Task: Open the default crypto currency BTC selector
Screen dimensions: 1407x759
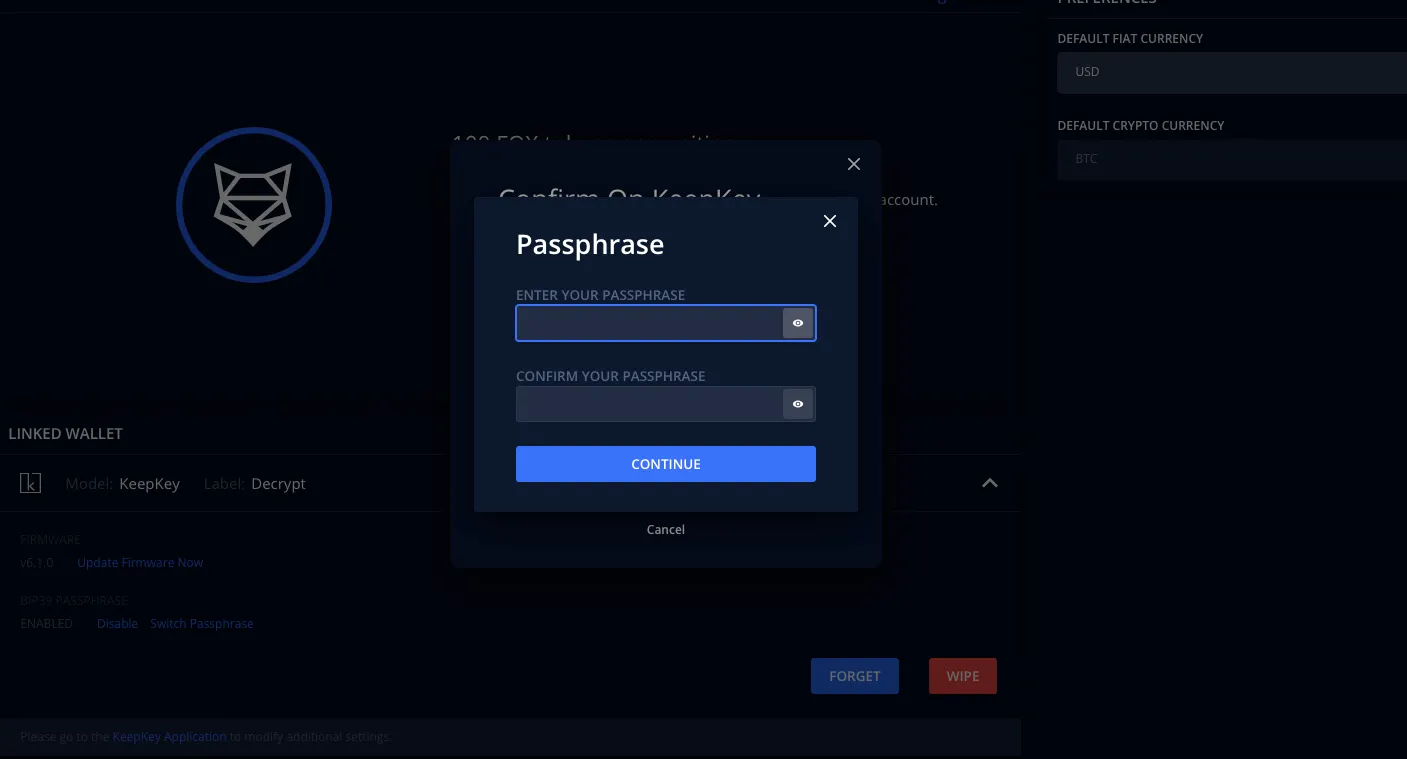Action: pos(1230,159)
